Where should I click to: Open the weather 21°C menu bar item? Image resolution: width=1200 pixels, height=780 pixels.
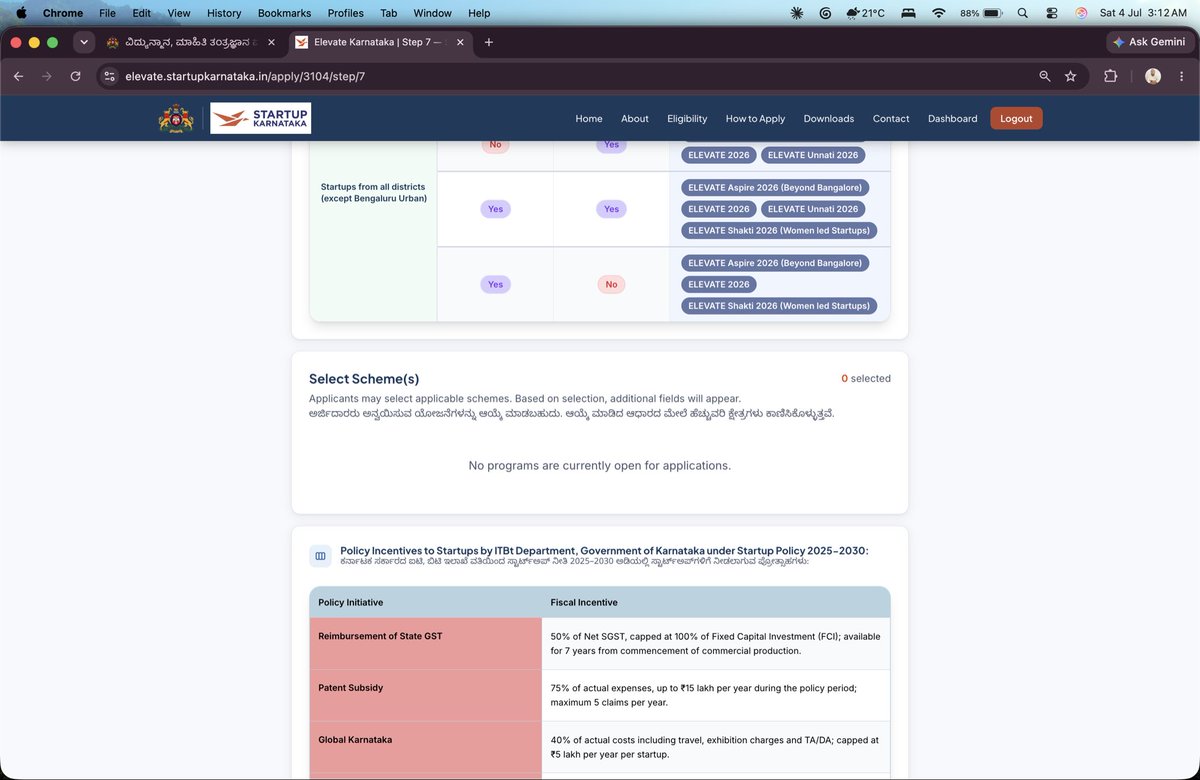tap(865, 13)
